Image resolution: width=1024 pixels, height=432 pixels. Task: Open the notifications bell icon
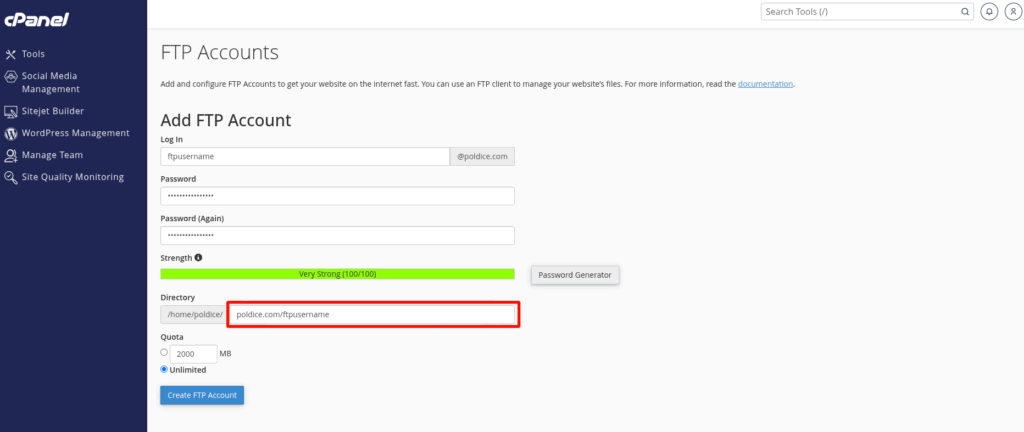[x=990, y=12]
